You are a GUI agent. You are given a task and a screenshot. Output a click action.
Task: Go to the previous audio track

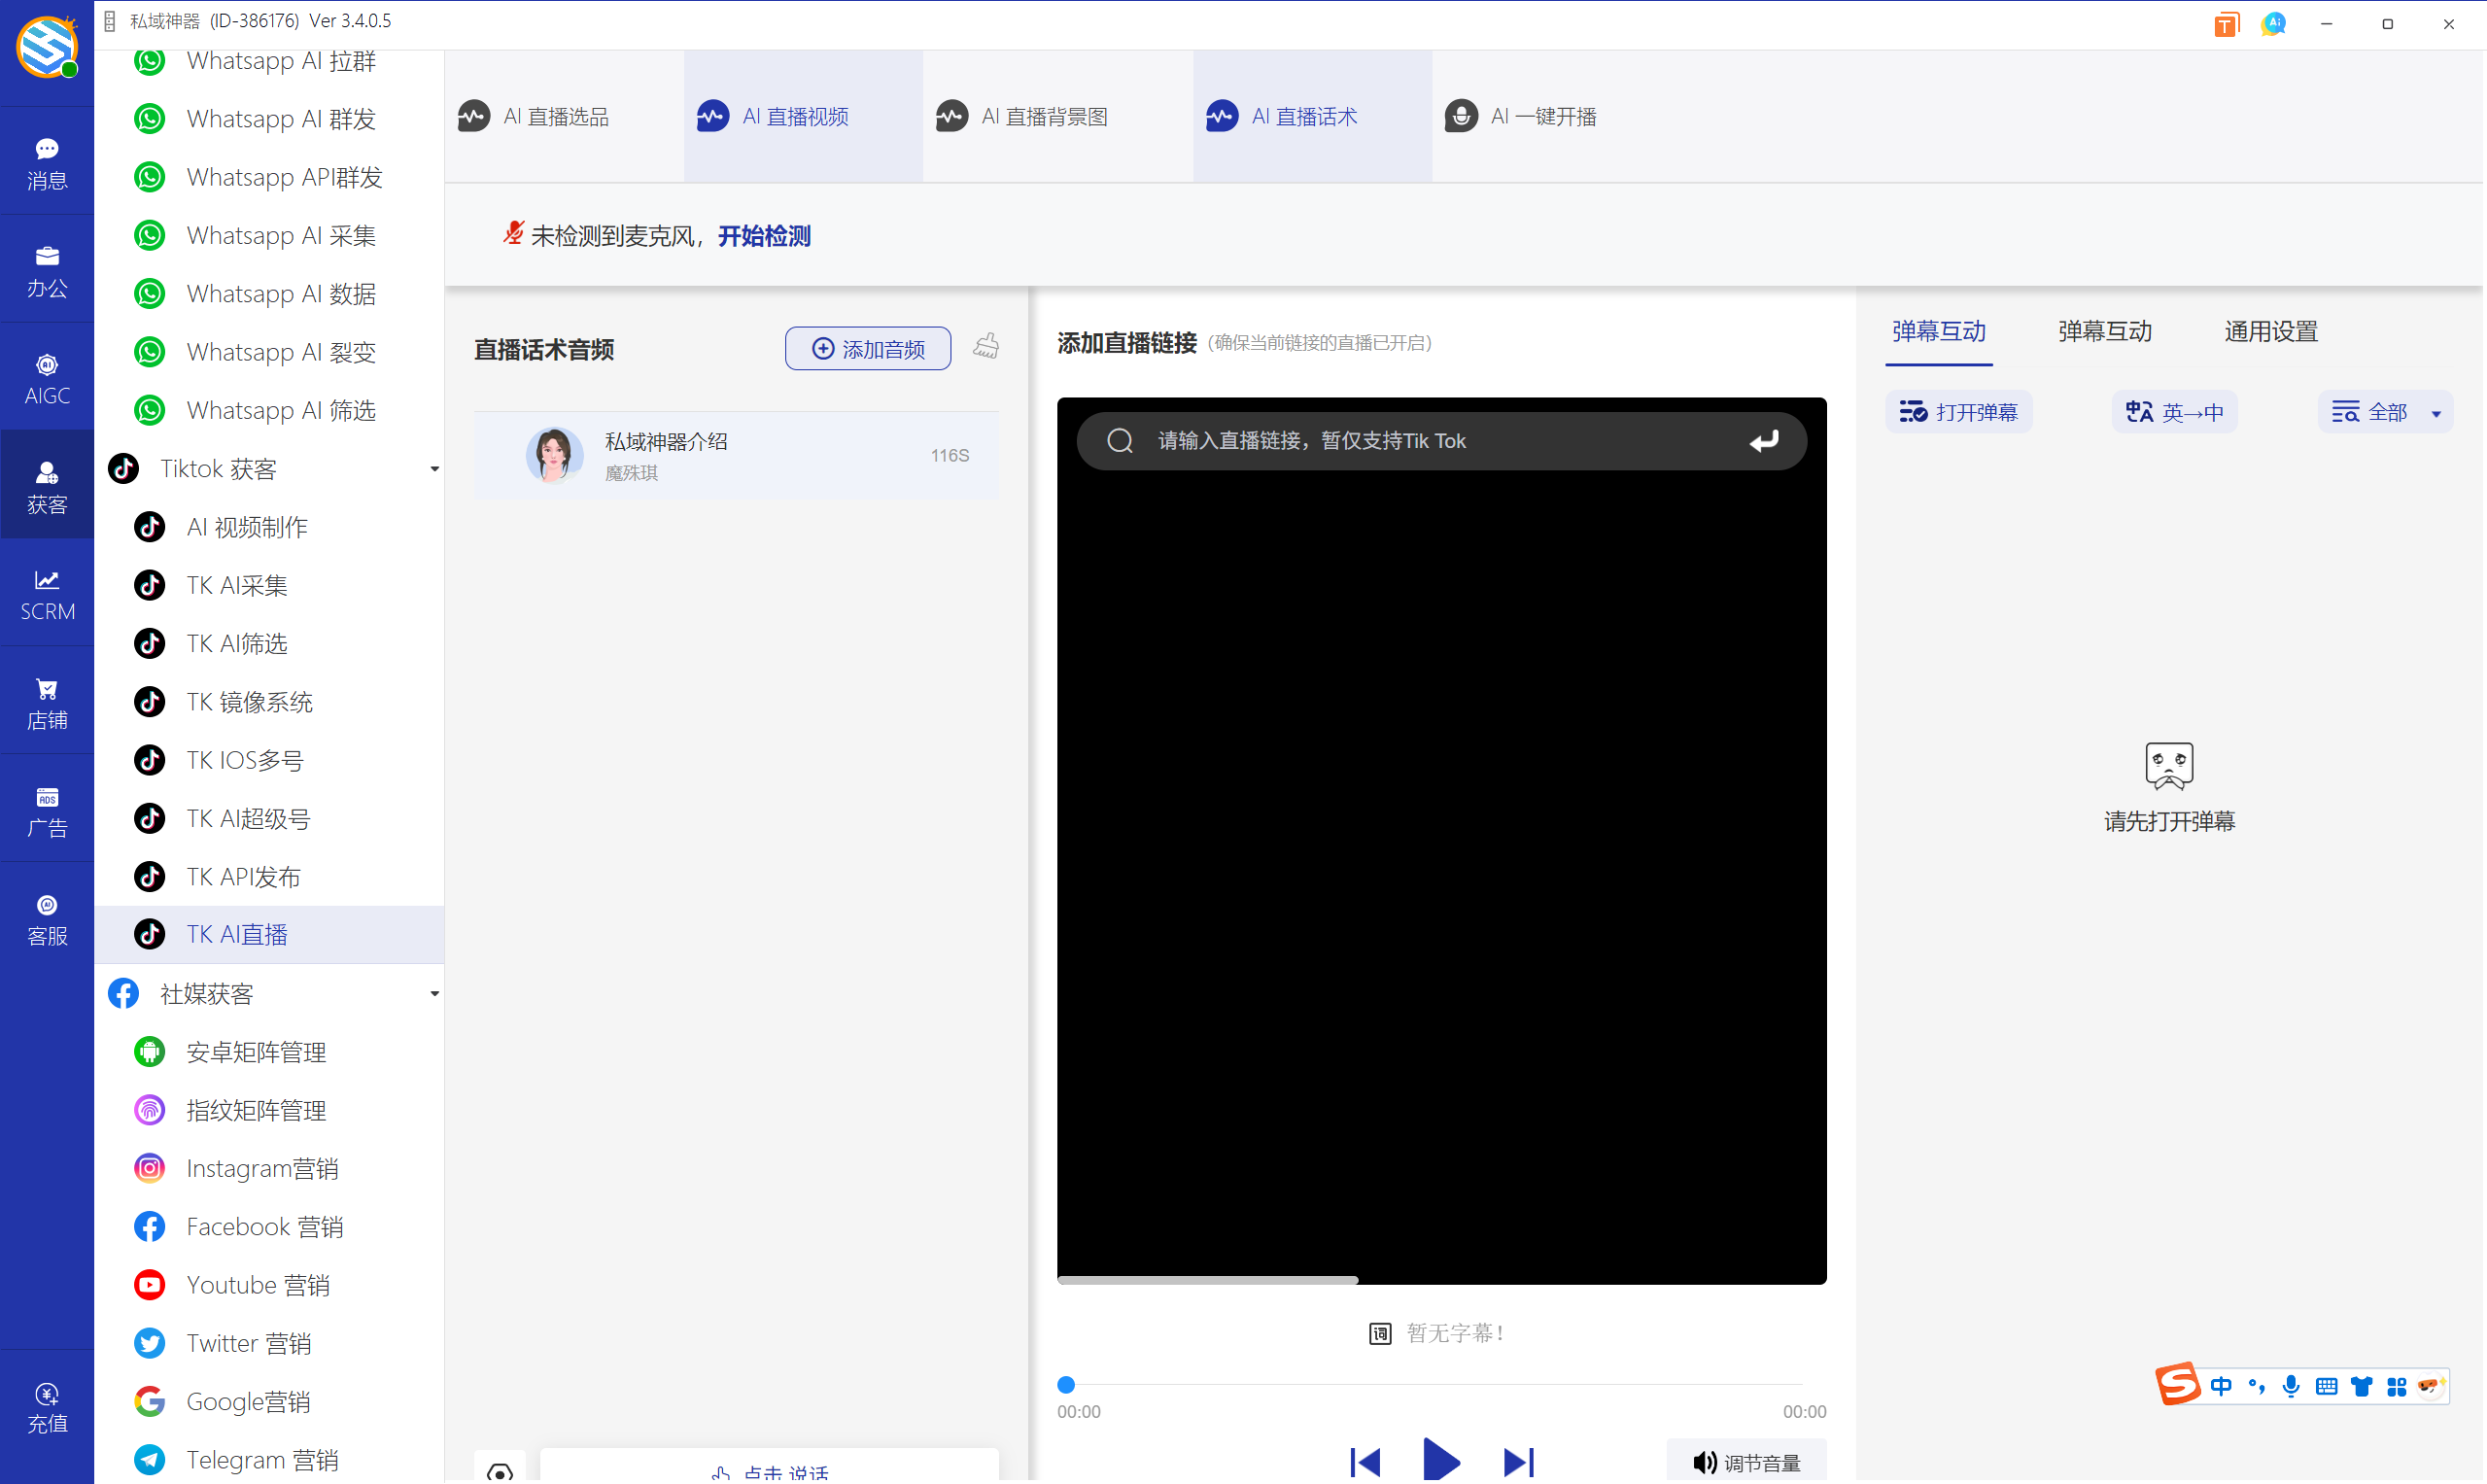coord(1365,1462)
